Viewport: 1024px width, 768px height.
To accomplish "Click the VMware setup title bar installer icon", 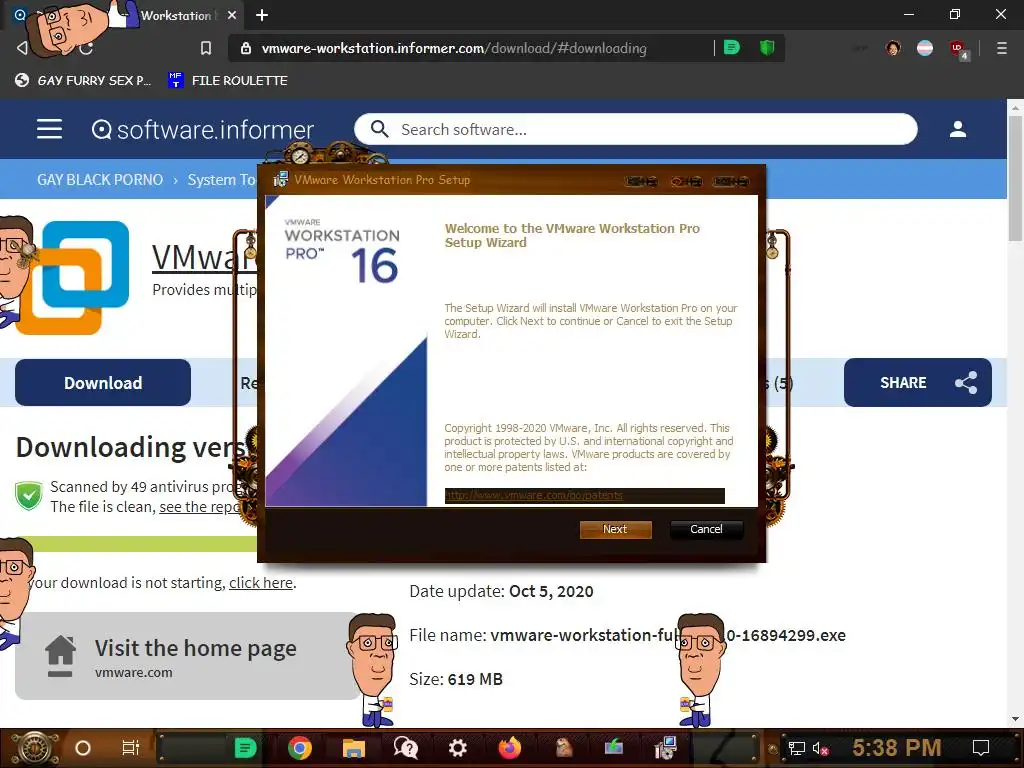I will 280,180.
